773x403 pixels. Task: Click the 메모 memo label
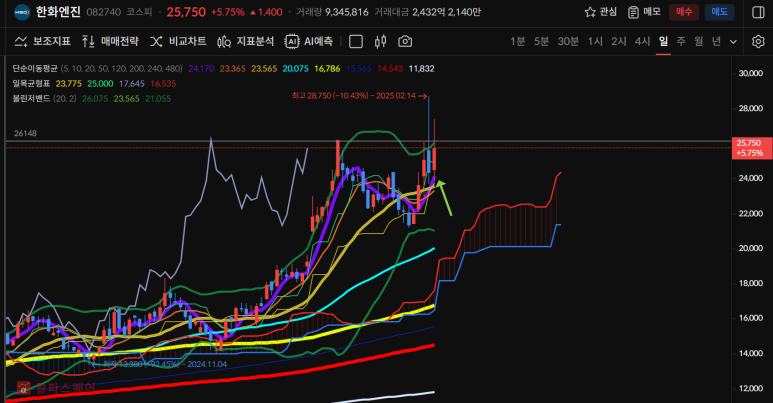[652, 12]
